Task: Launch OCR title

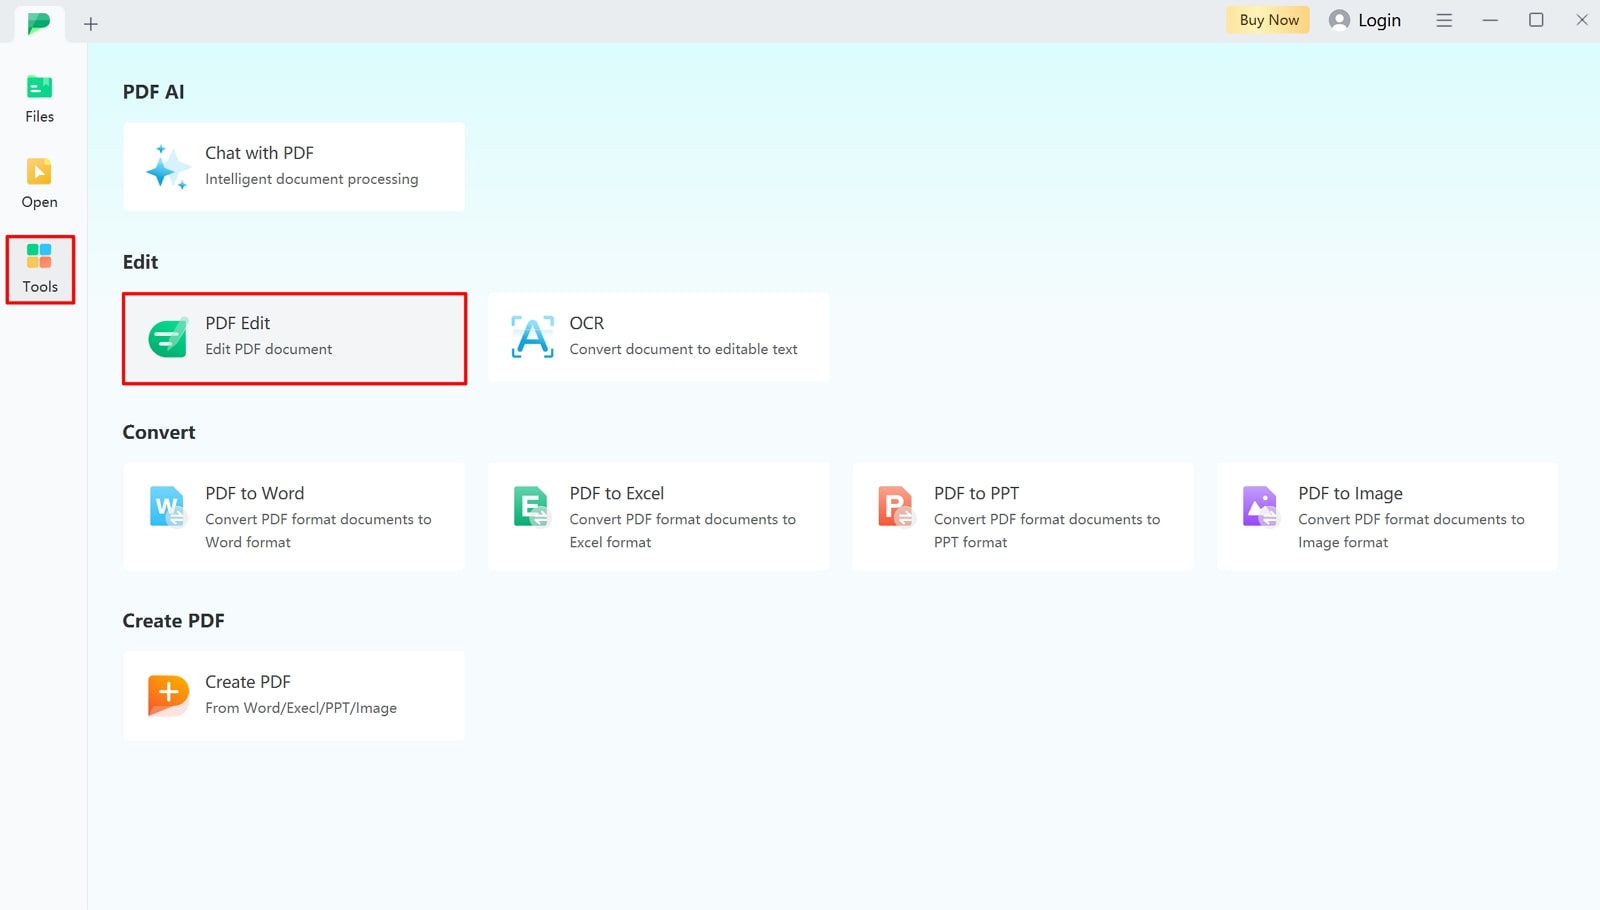Action: point(587,323)
